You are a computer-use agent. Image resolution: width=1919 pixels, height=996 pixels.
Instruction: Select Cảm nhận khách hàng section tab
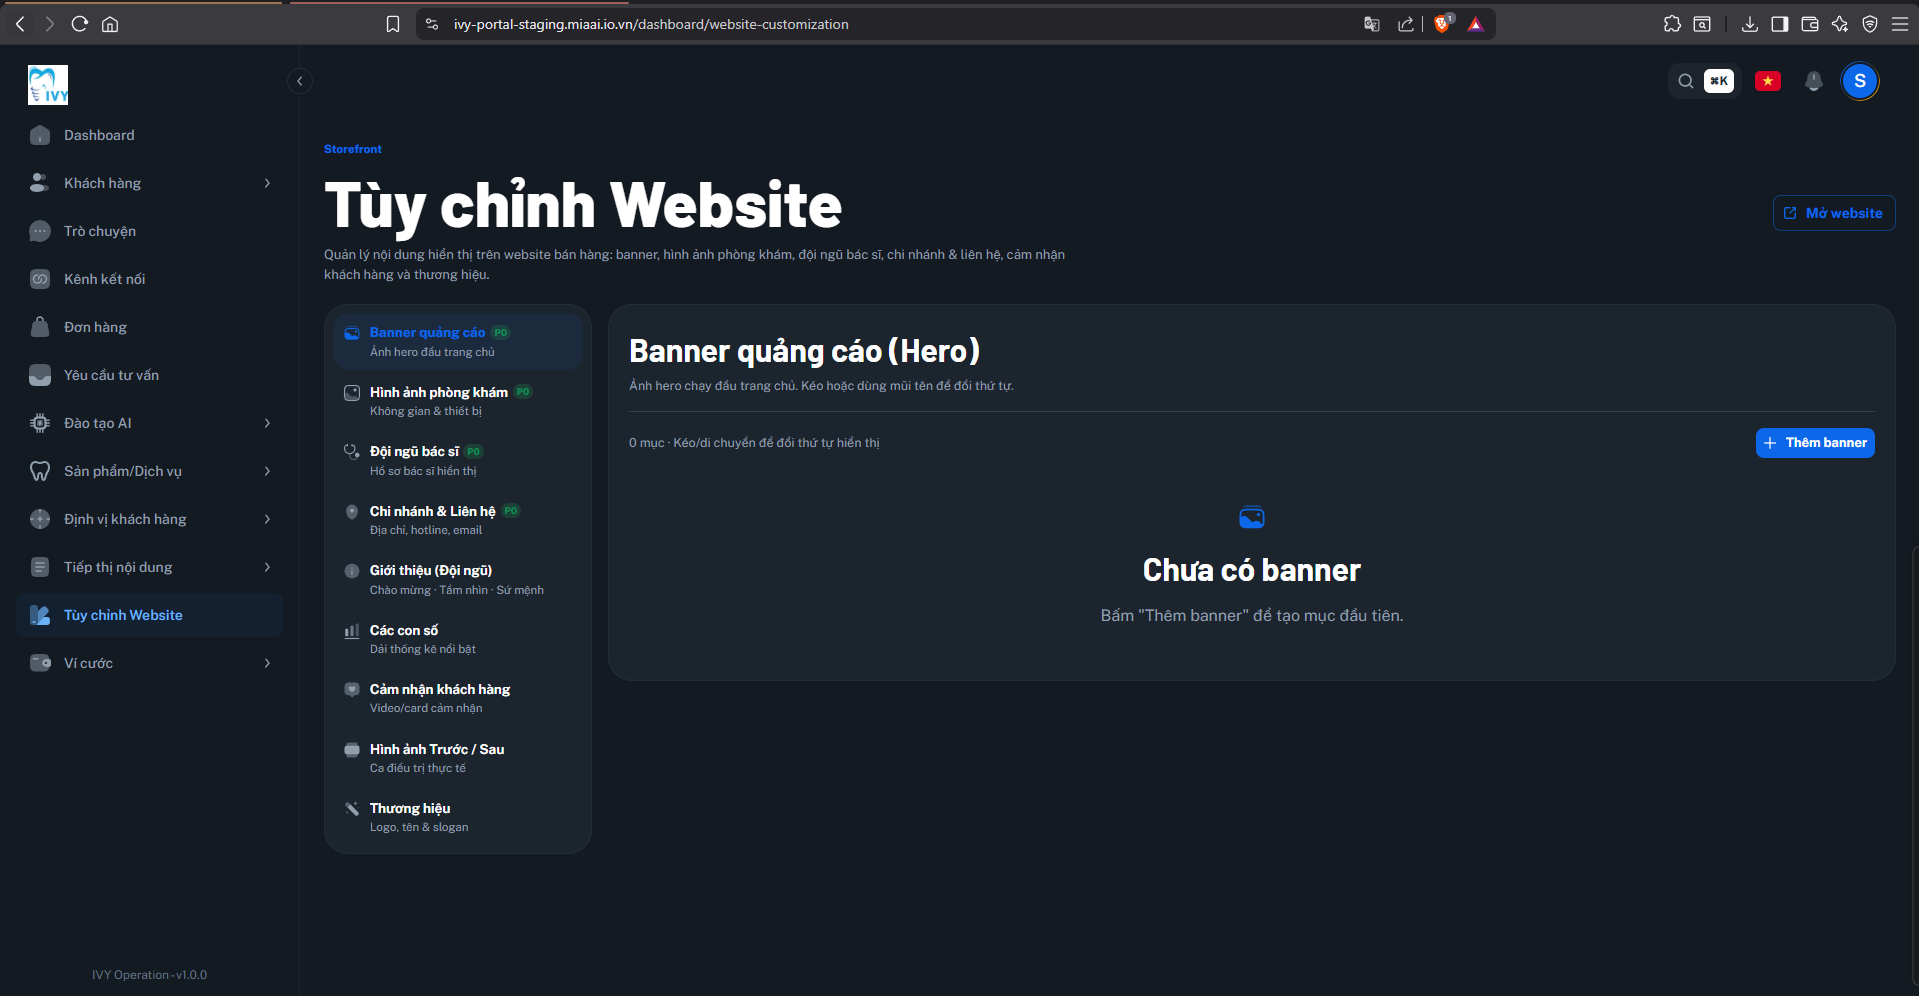point(458,698)
